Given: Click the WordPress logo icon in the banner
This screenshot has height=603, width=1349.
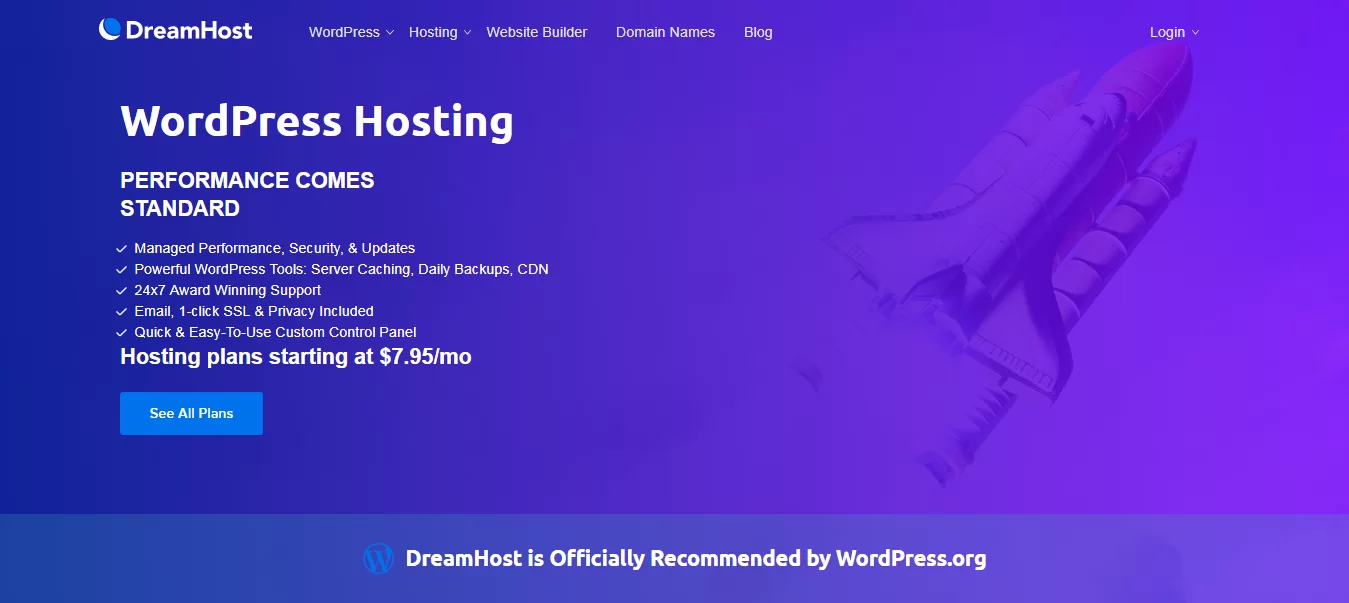Looking at the screenshot, I should tap(378, 558).
